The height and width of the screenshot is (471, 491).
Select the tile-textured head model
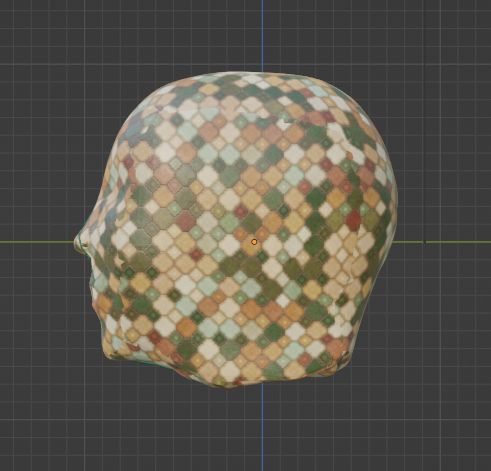235,230
